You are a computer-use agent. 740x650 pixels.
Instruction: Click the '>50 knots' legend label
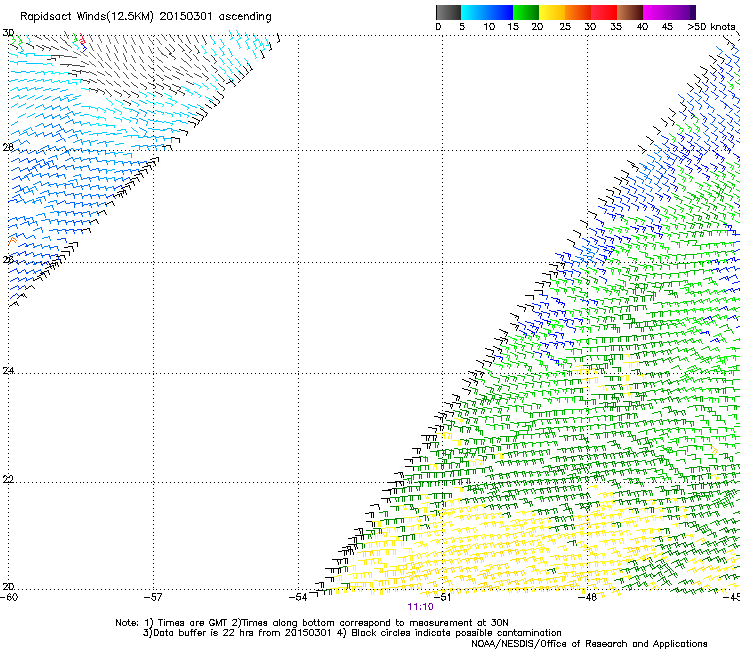(711, 27)
